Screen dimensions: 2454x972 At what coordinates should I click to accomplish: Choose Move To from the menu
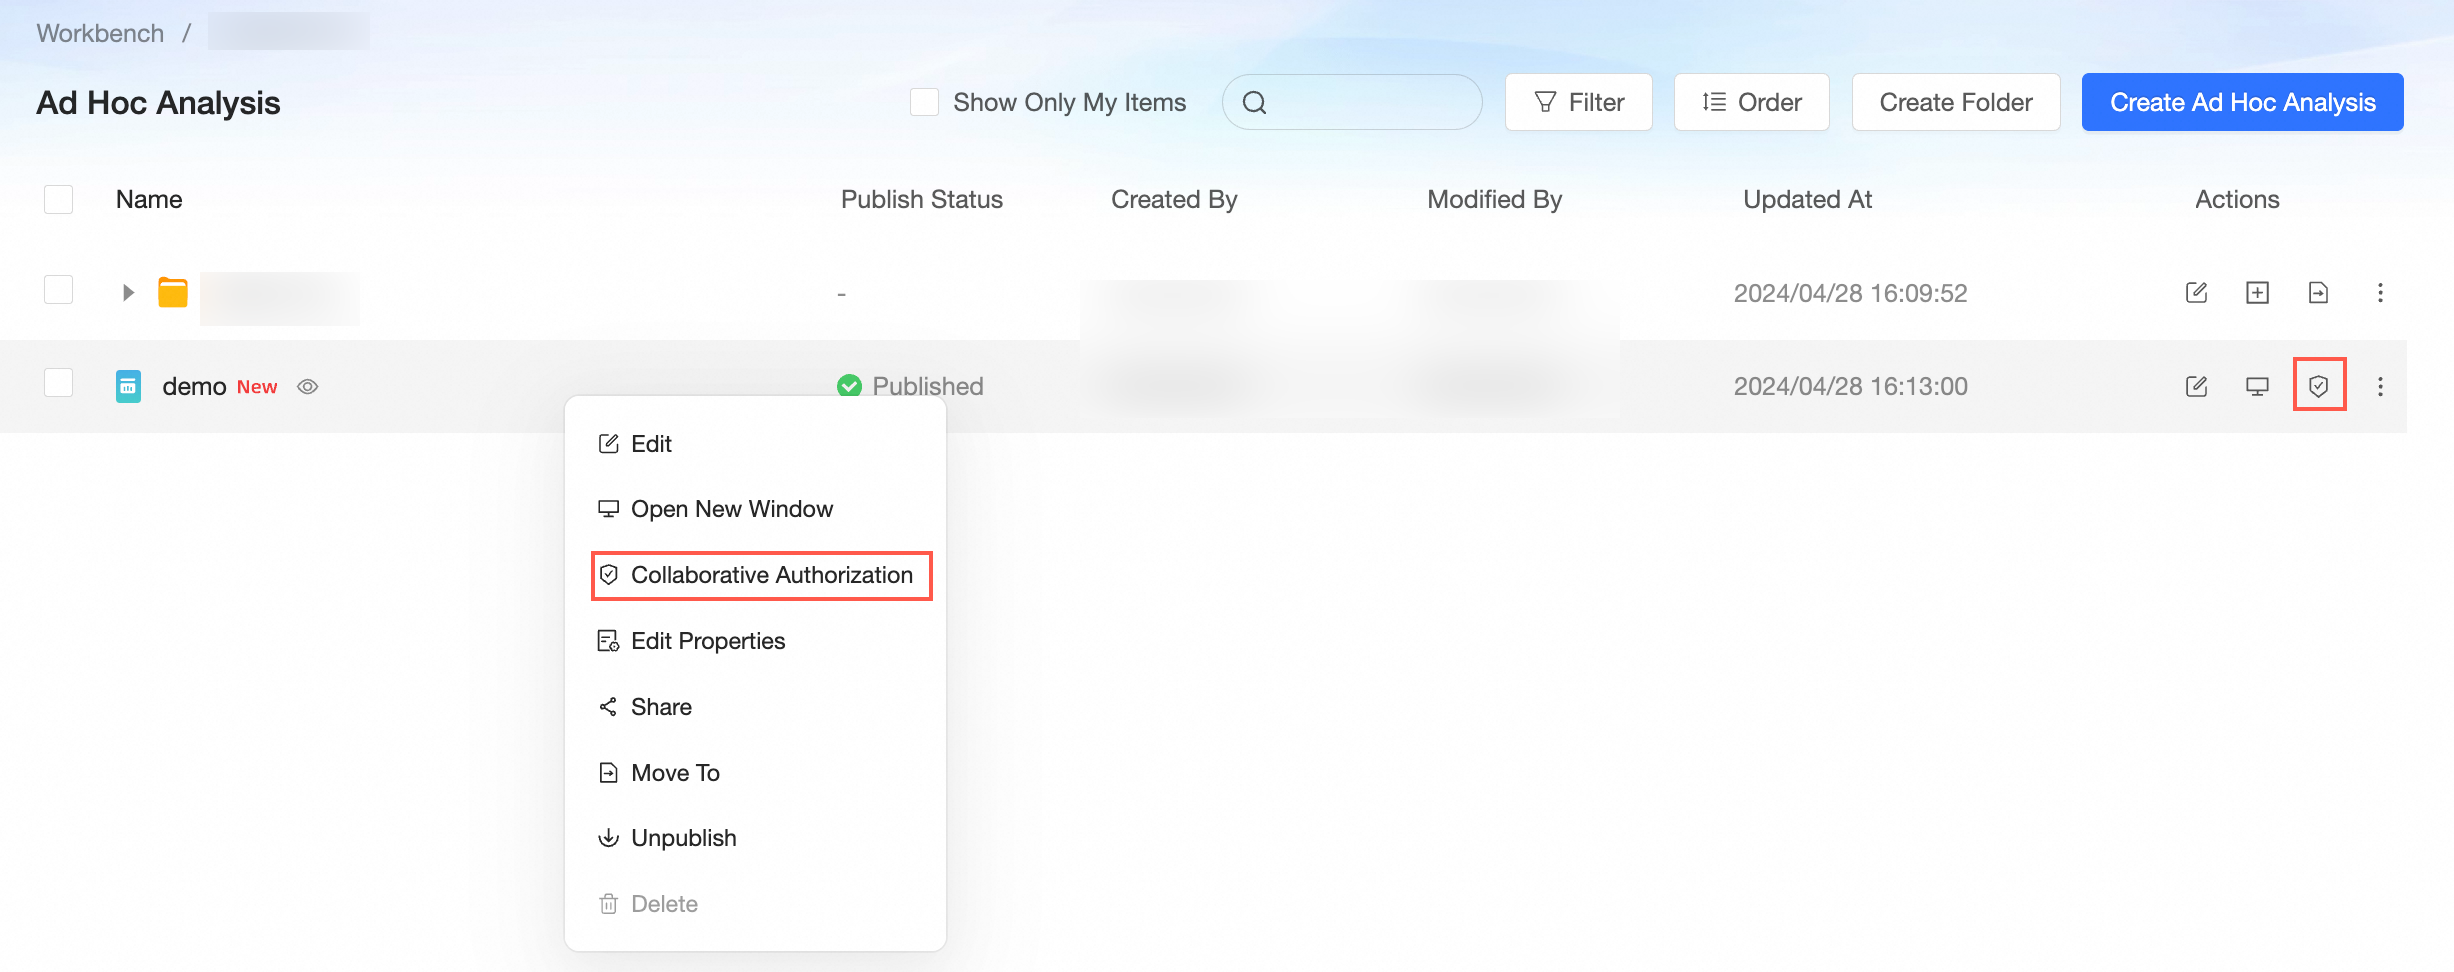[755, 773]
